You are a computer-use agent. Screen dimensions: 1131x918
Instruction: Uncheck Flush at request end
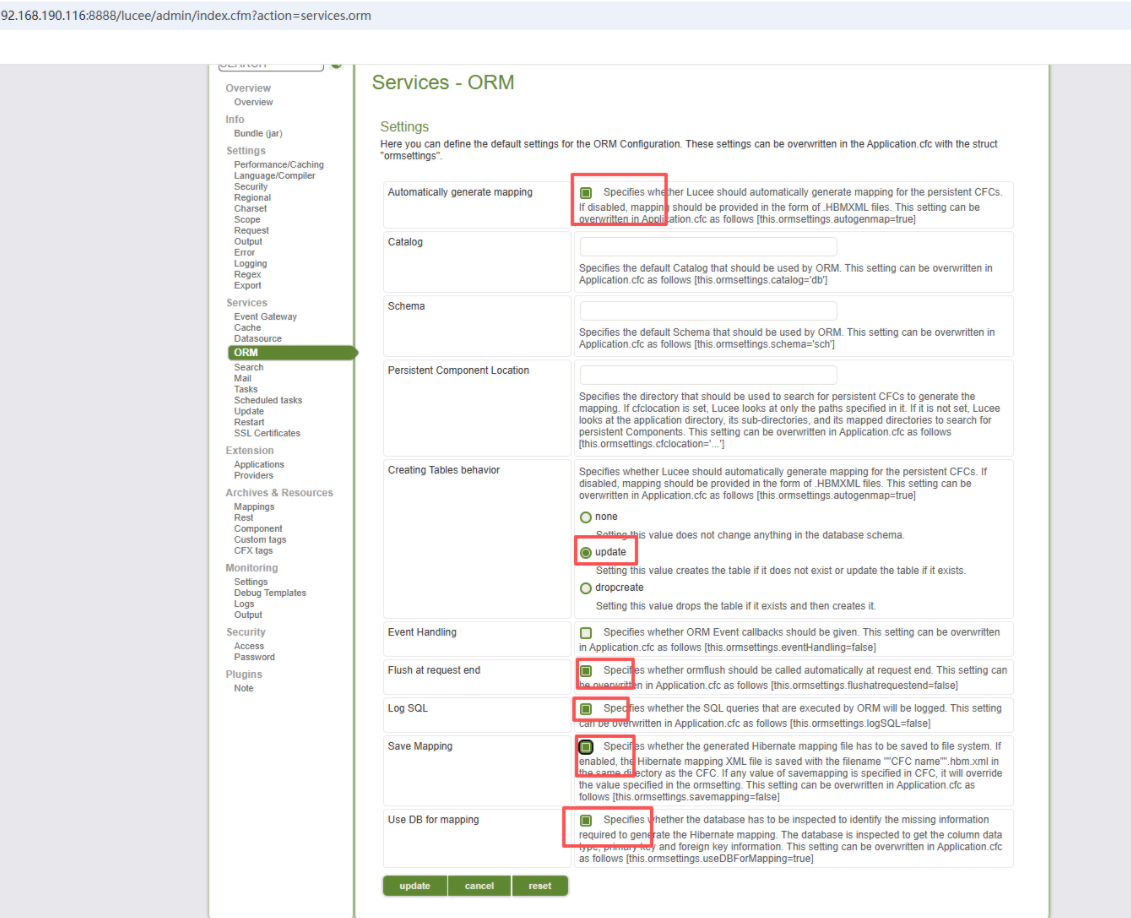586,671
